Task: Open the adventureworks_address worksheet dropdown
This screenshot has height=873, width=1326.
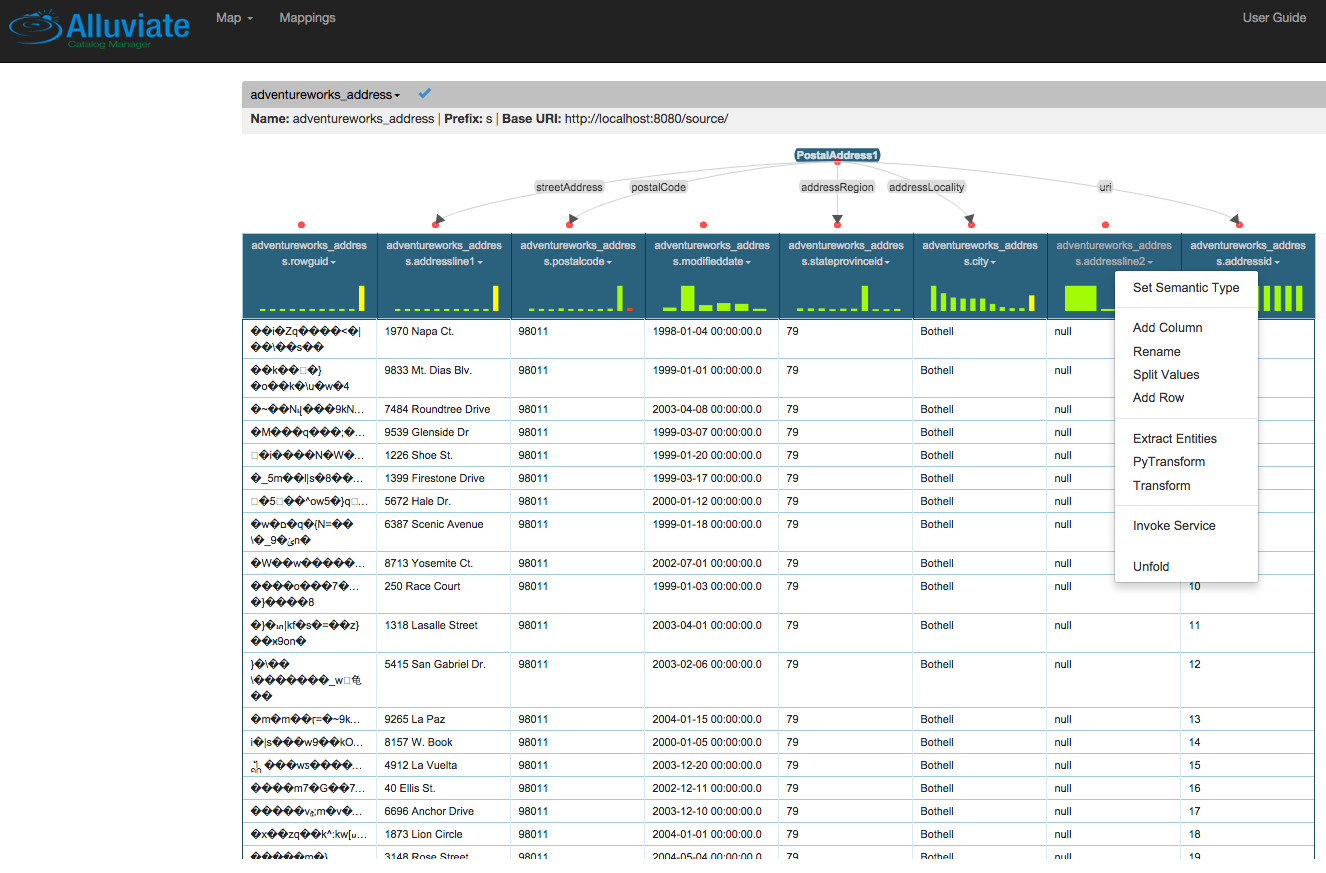Action: click(325, 95)
